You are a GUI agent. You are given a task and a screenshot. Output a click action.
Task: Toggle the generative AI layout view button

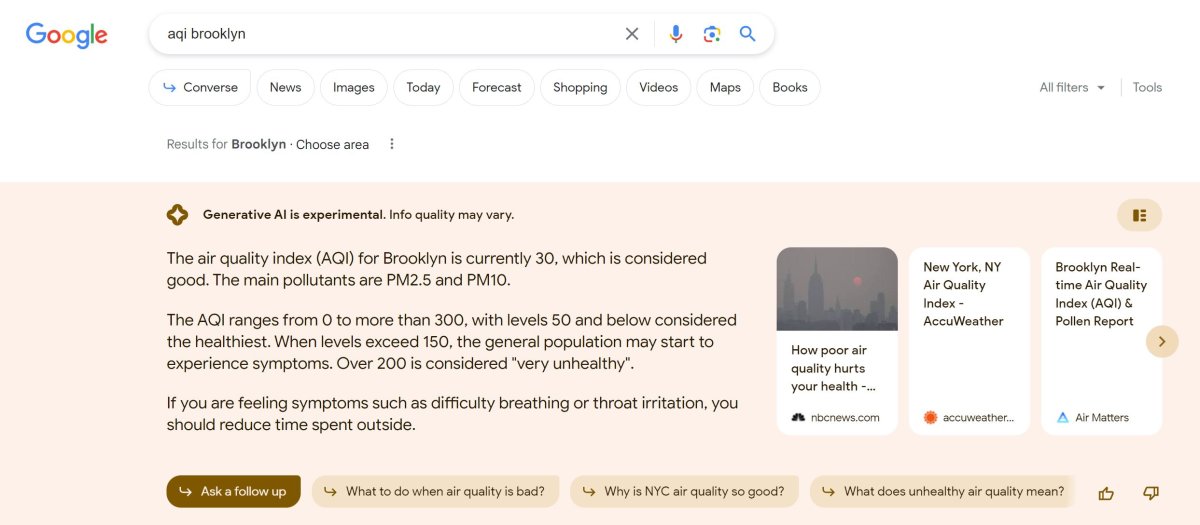tap(1139, 215)
